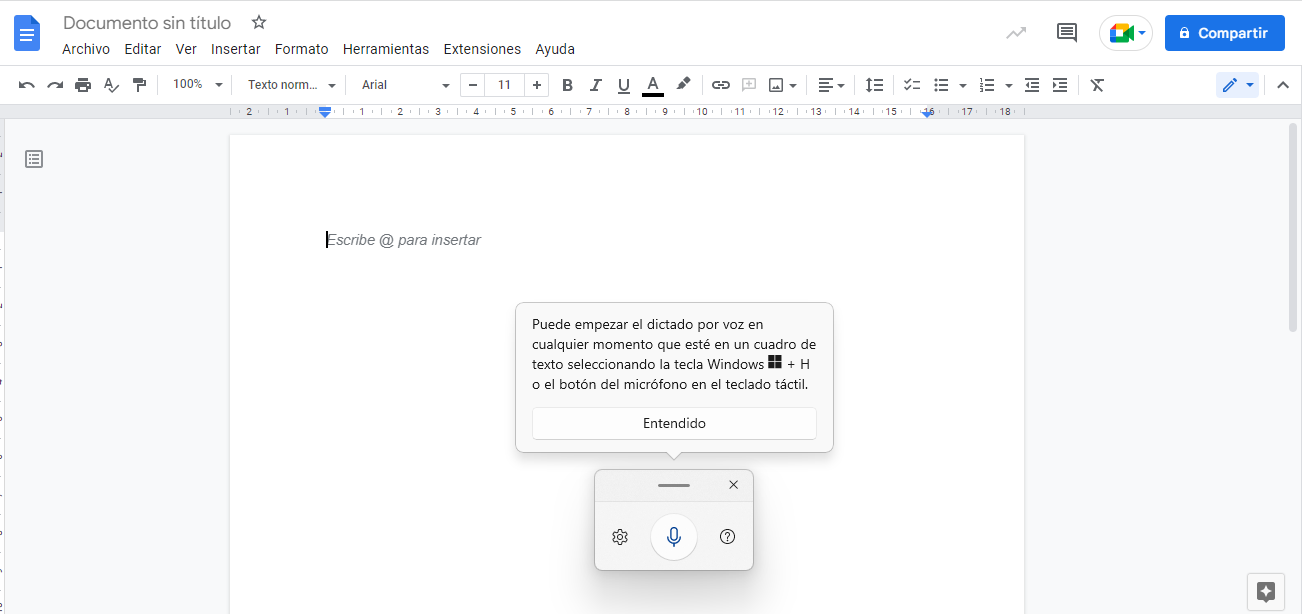Show the document outline panel
Viewport: 1302px width, 614px height.
[34, 159]
